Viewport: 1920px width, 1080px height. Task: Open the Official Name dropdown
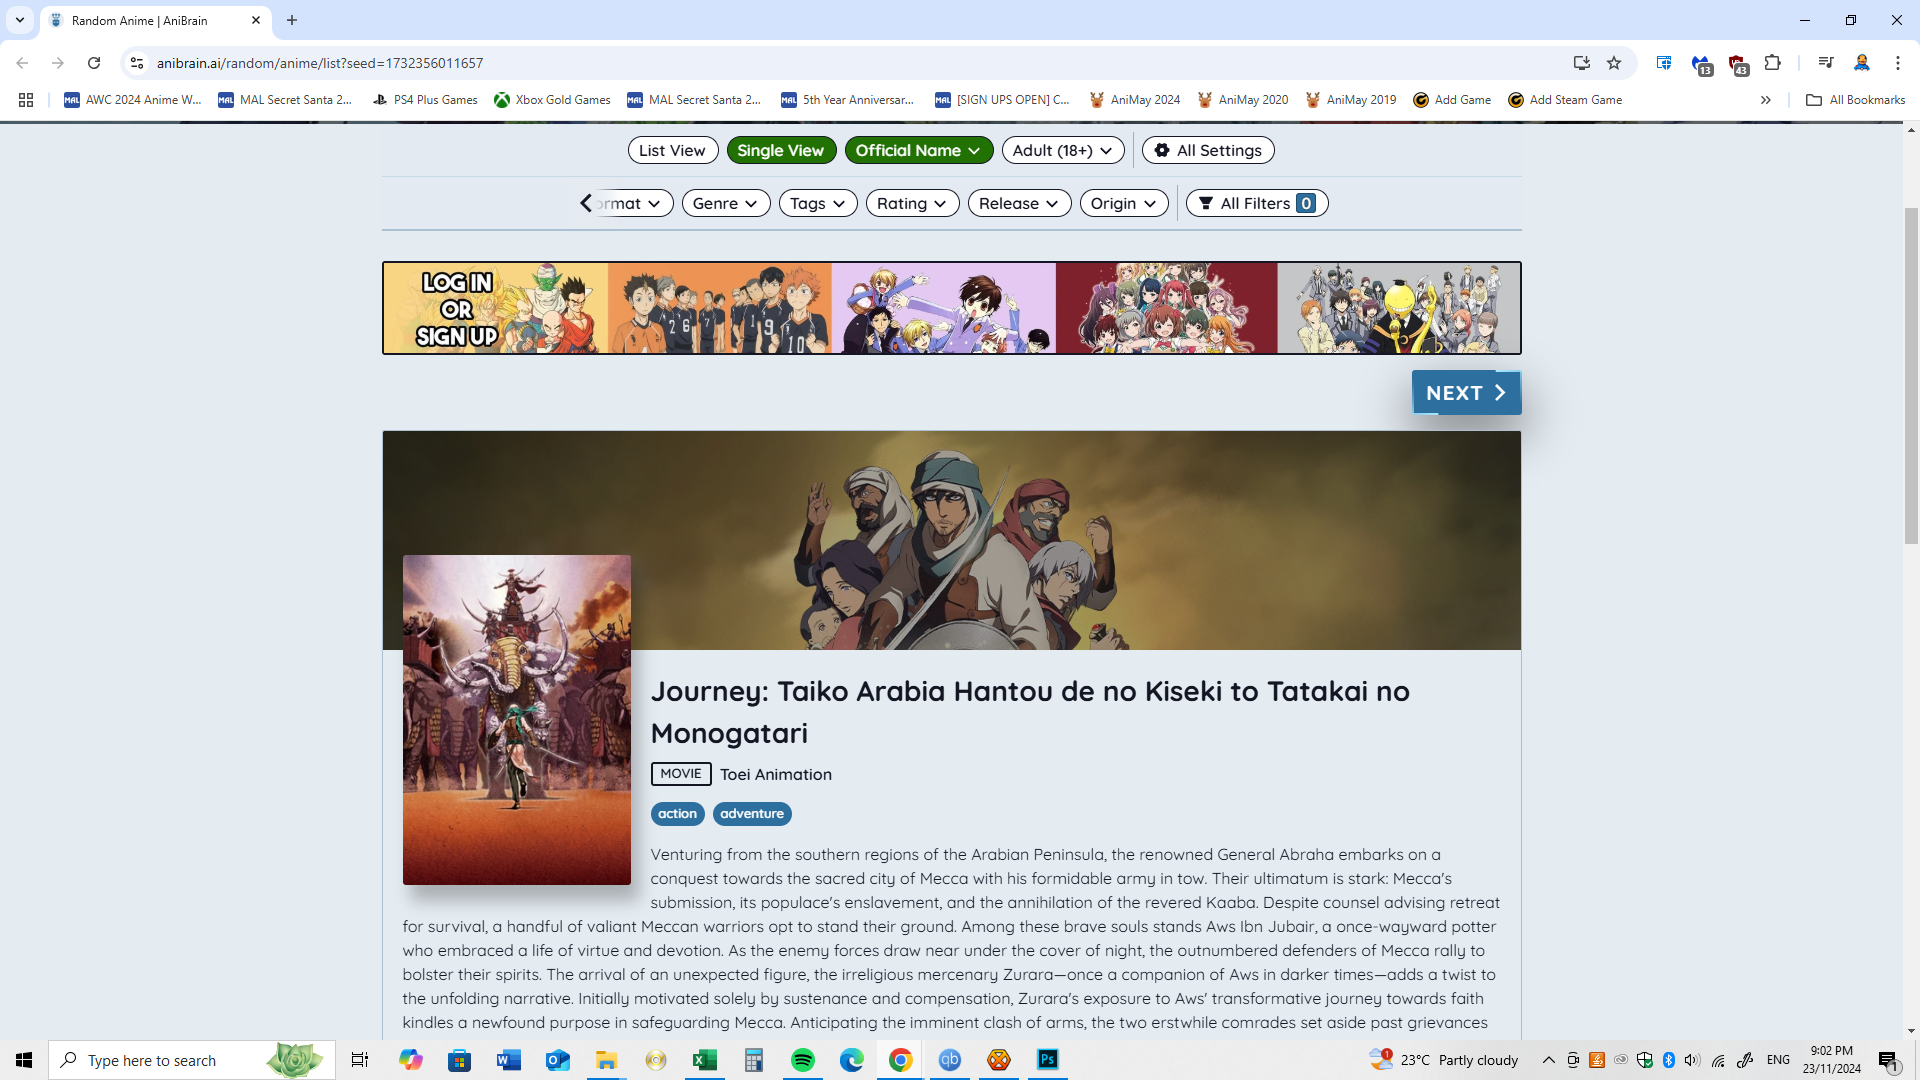pos(918,150)
